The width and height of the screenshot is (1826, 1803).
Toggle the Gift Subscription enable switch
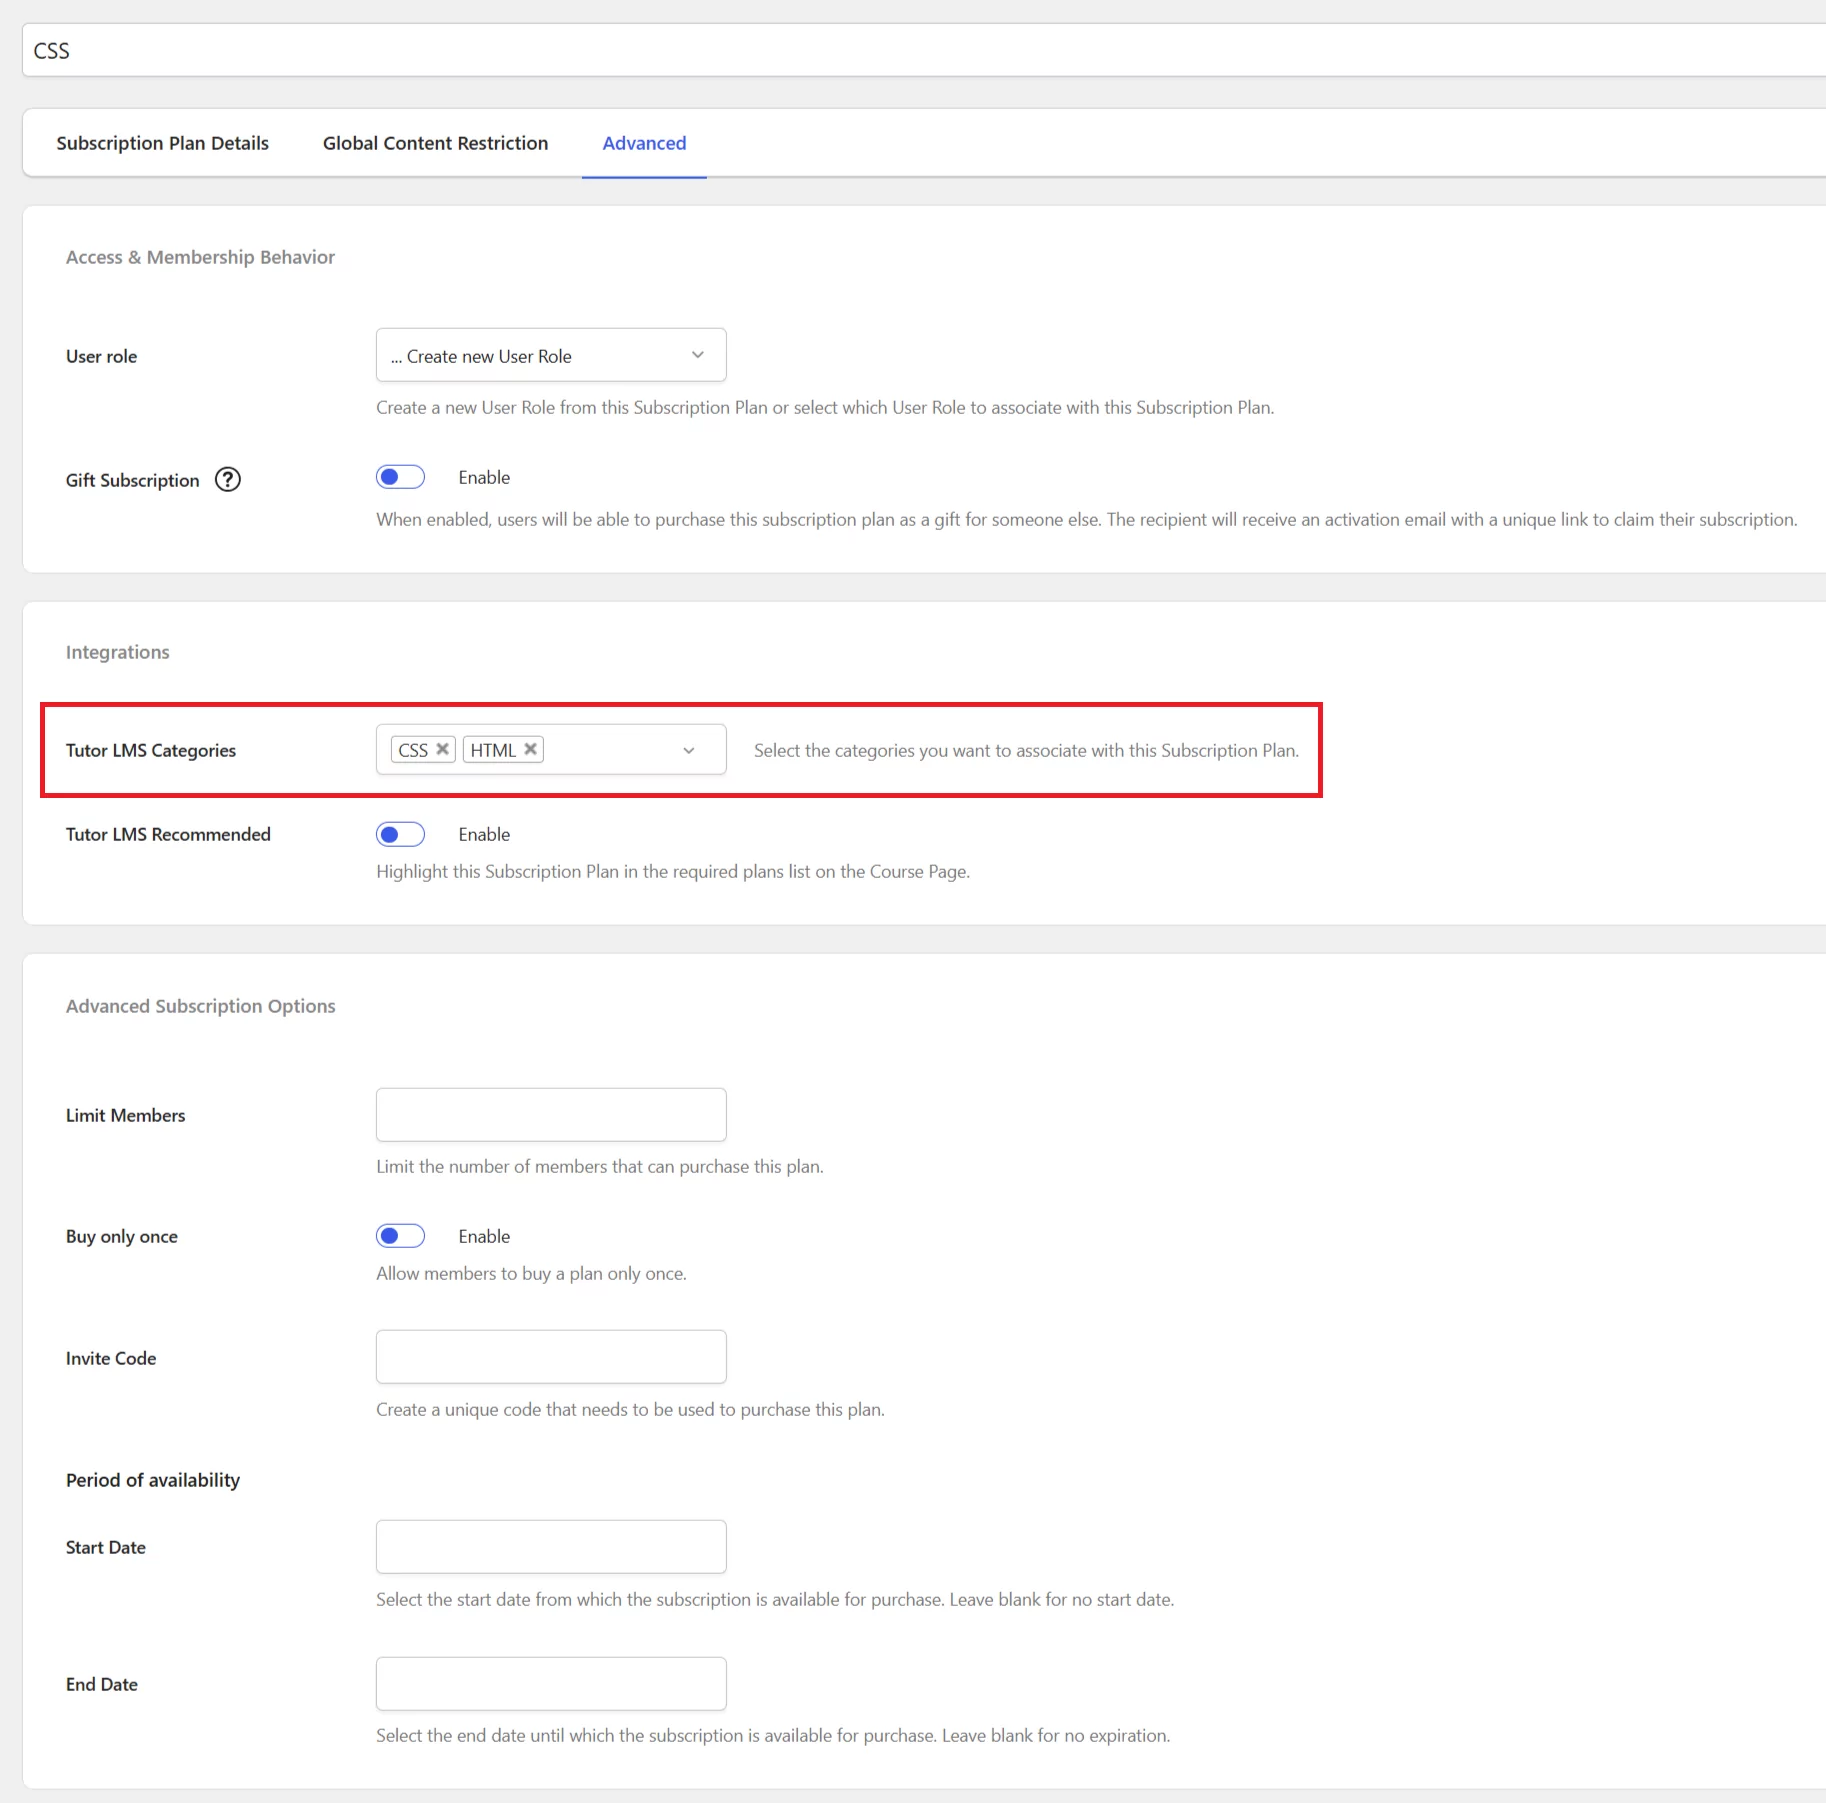click(x=400, y=477)
